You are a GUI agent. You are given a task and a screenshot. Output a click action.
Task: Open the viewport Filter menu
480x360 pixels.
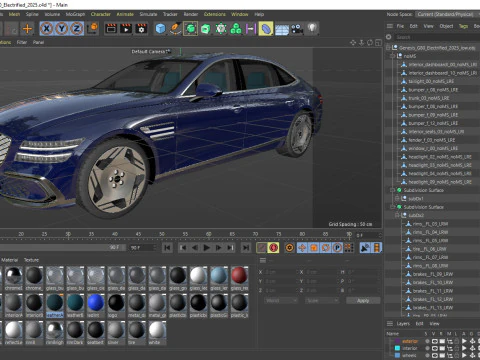22,42
